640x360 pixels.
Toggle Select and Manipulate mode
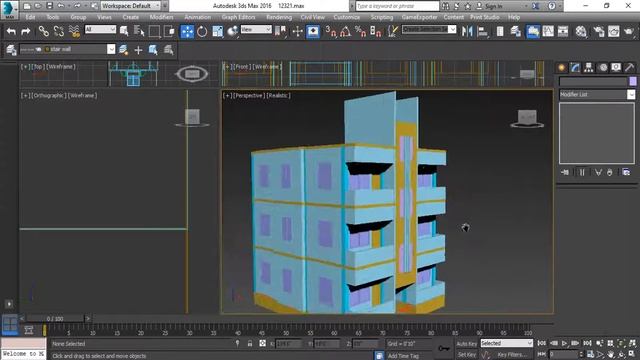298,31
